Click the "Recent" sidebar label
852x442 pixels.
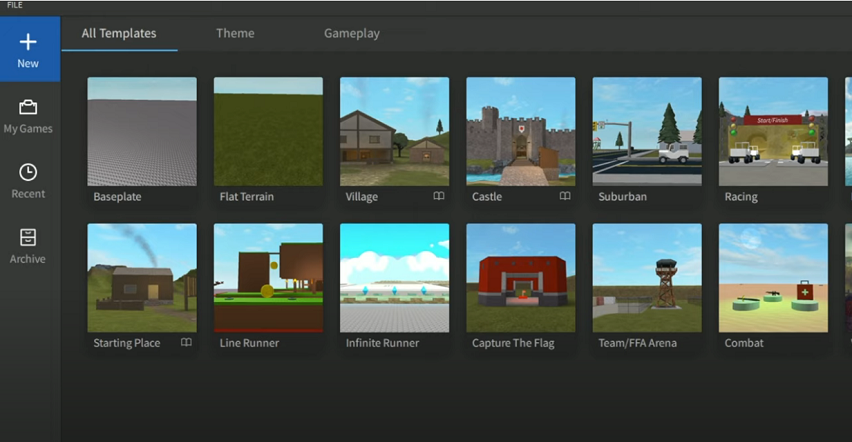coord(28,194)
